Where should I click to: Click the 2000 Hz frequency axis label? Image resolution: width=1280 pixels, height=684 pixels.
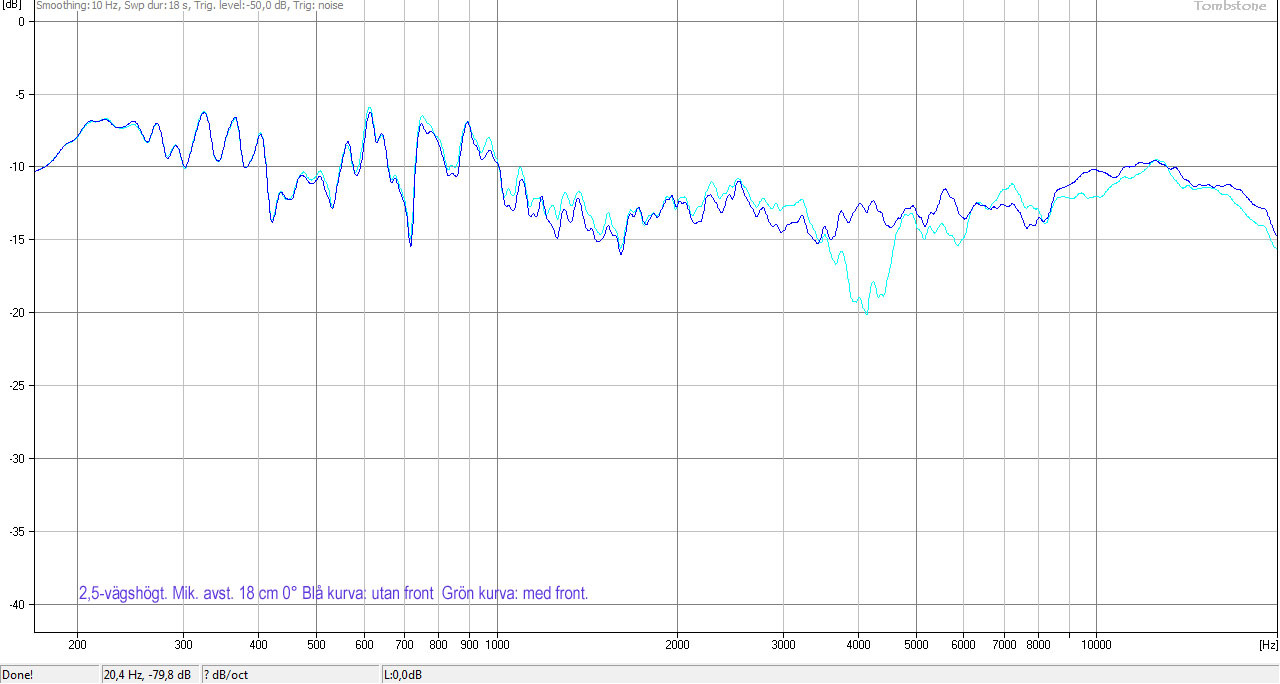[x=677, y=645]
